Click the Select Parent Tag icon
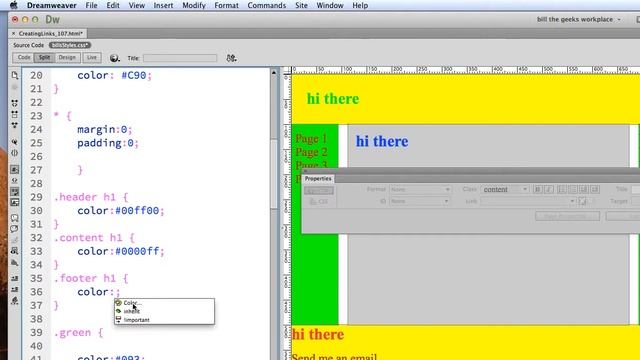This screenshot has width=640, height=360. tap(15, 142)
